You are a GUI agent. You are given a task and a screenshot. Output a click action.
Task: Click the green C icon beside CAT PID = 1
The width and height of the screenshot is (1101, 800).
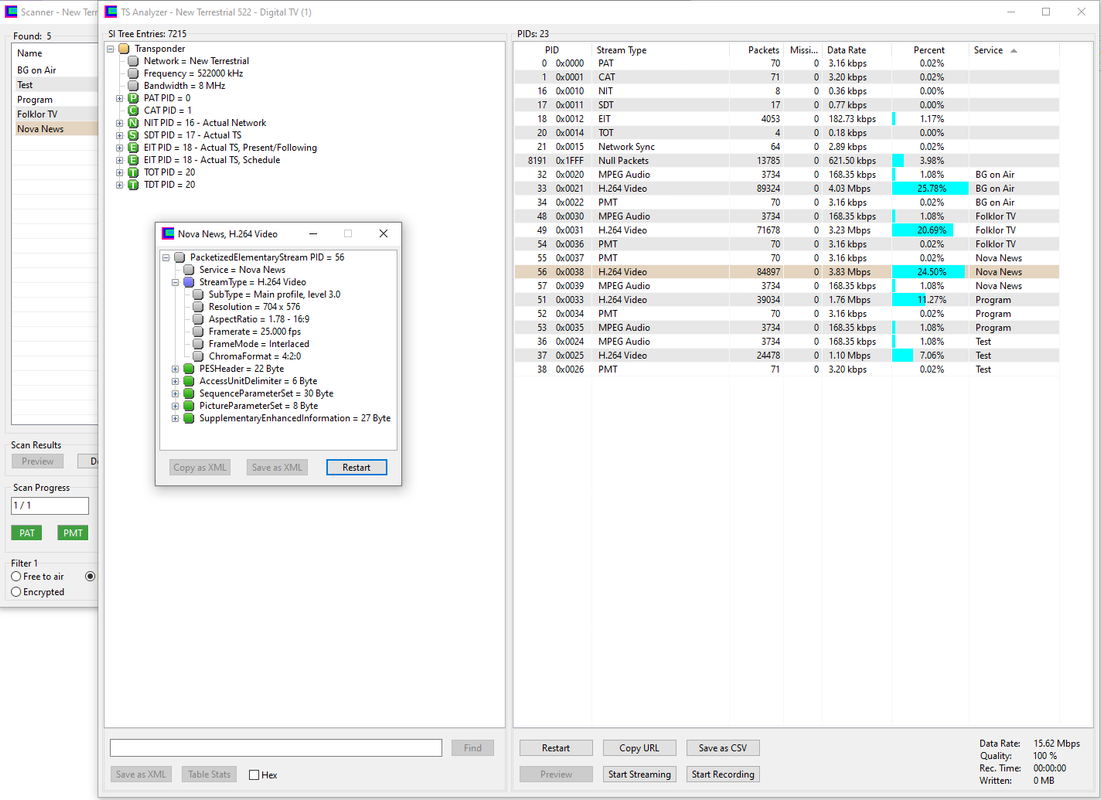[x=133, y=110]
